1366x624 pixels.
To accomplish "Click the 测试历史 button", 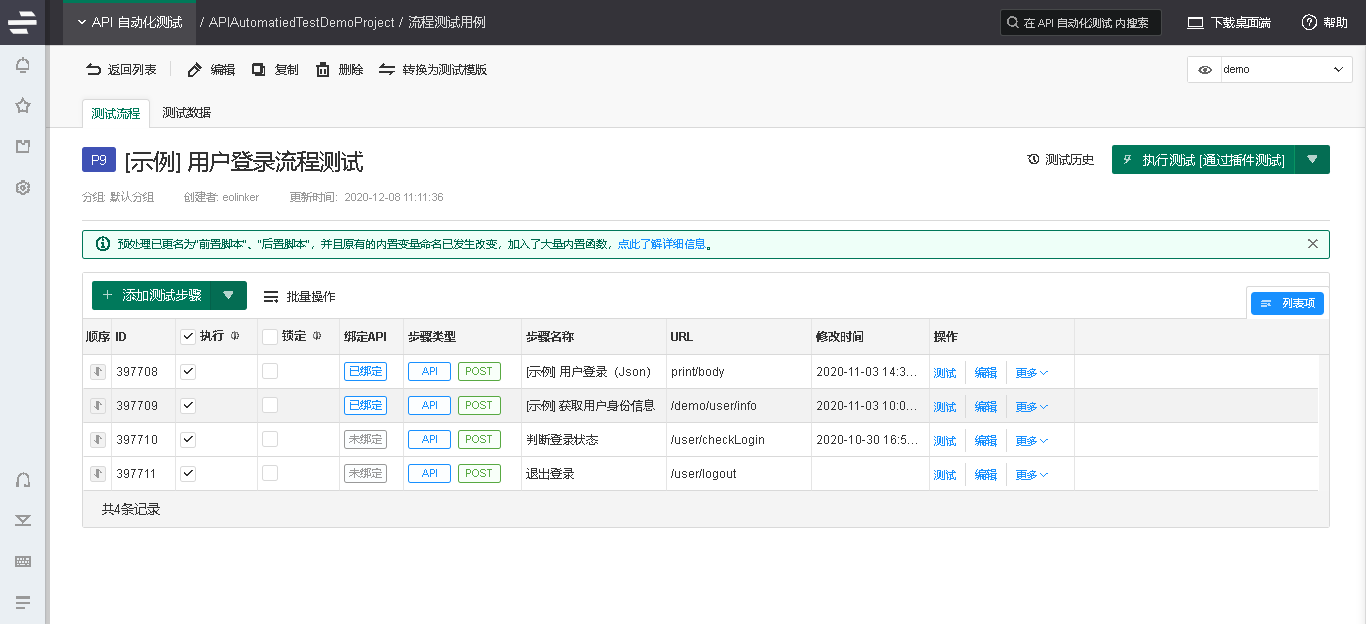I will pos(1060,160).
